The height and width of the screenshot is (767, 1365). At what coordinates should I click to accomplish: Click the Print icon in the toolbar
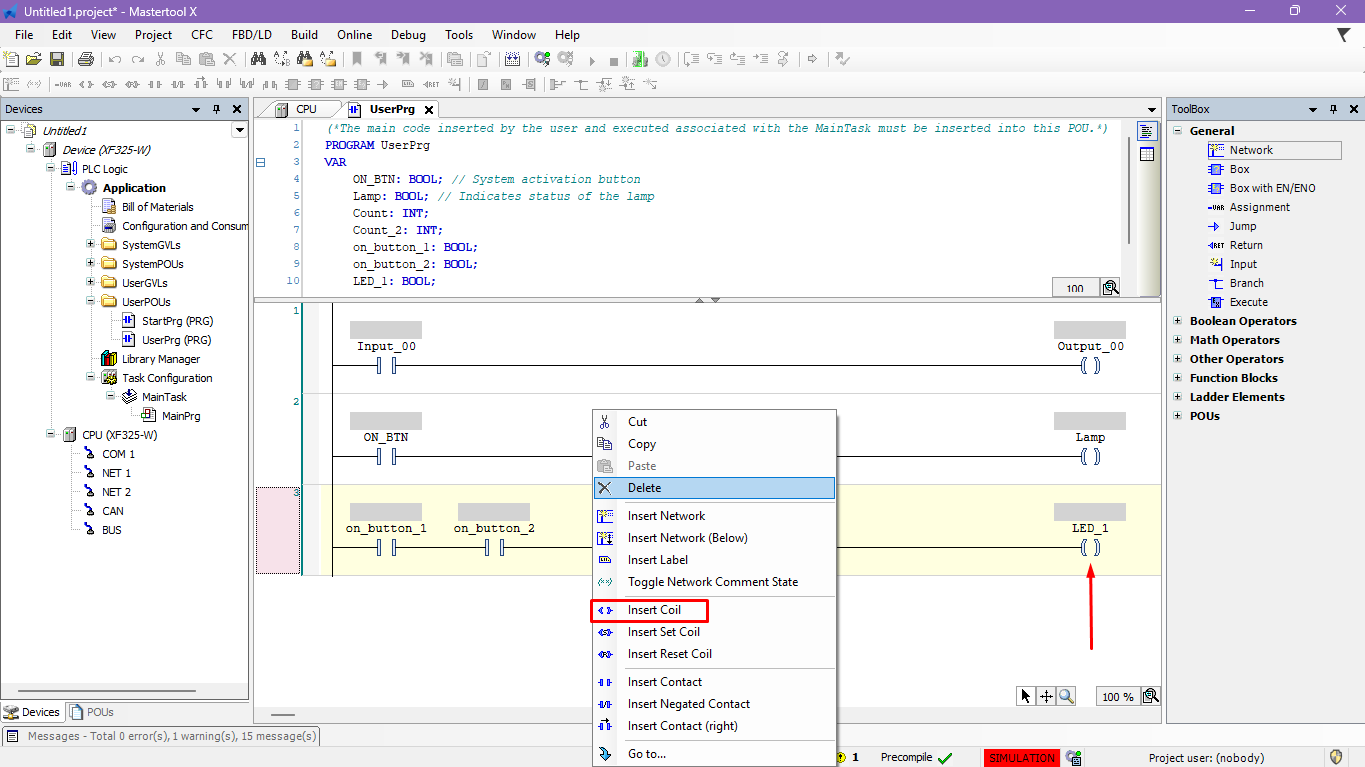pyautogui.click(x=86, y=59)
